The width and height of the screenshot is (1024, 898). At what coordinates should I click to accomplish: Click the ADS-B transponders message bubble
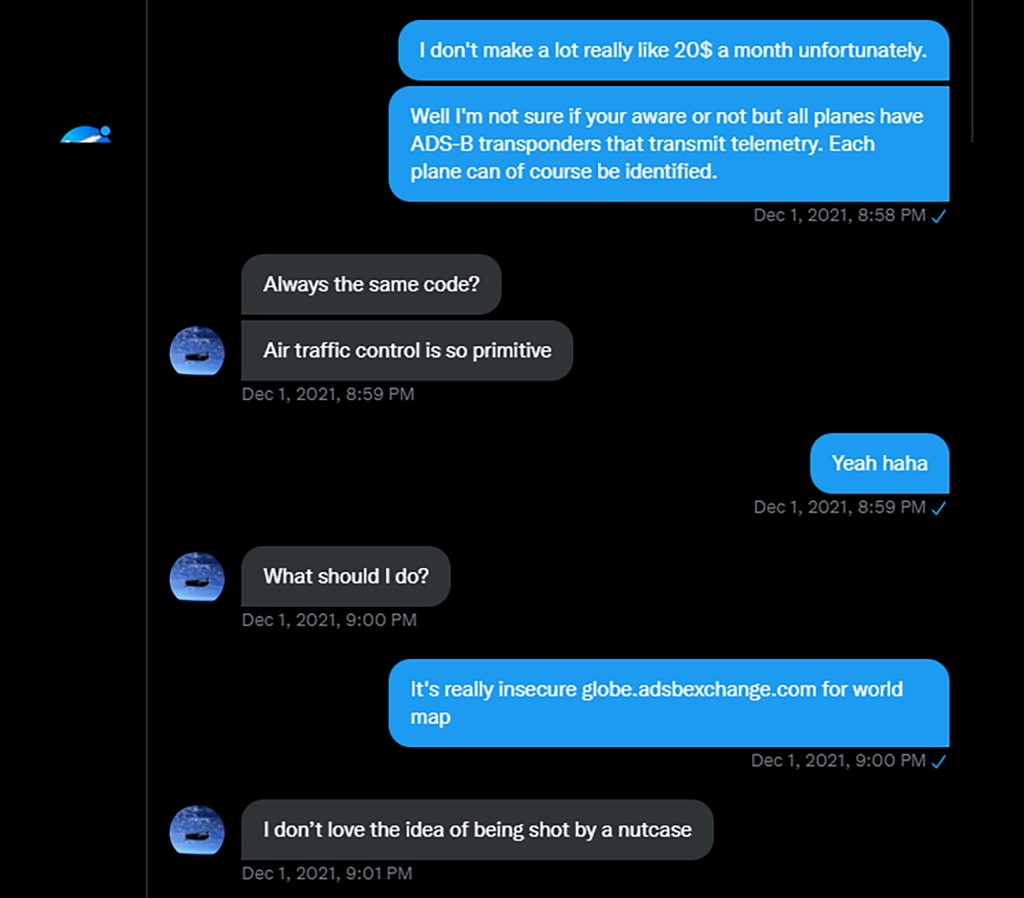tap(668, 144)
